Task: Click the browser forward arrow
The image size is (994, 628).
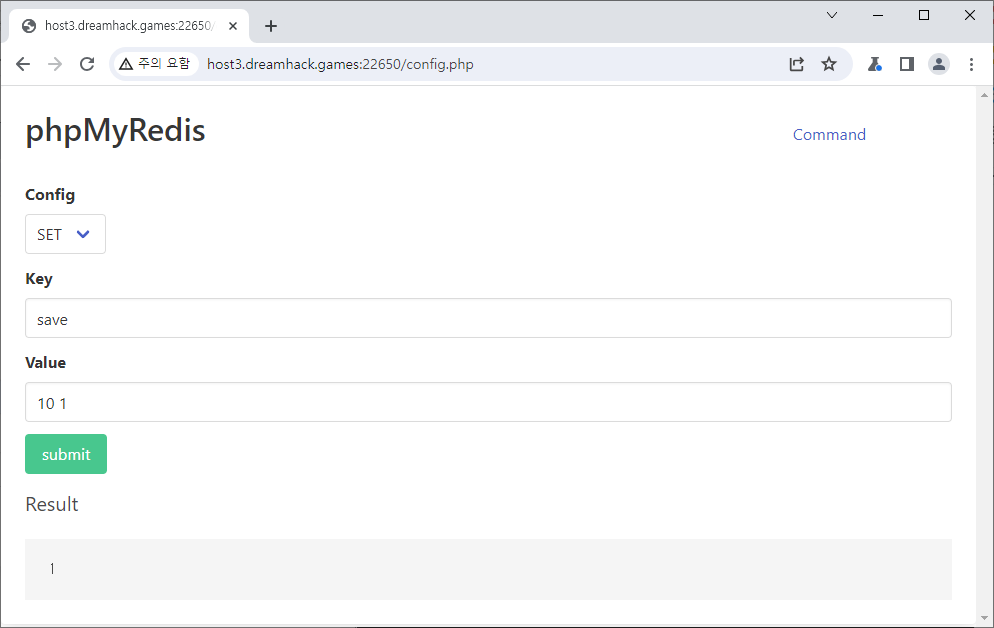Action: [x=55, y=64]
